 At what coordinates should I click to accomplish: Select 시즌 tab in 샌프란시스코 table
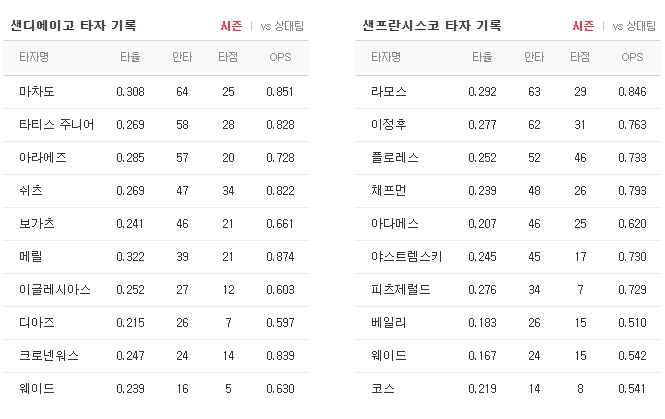click(583, 26)
